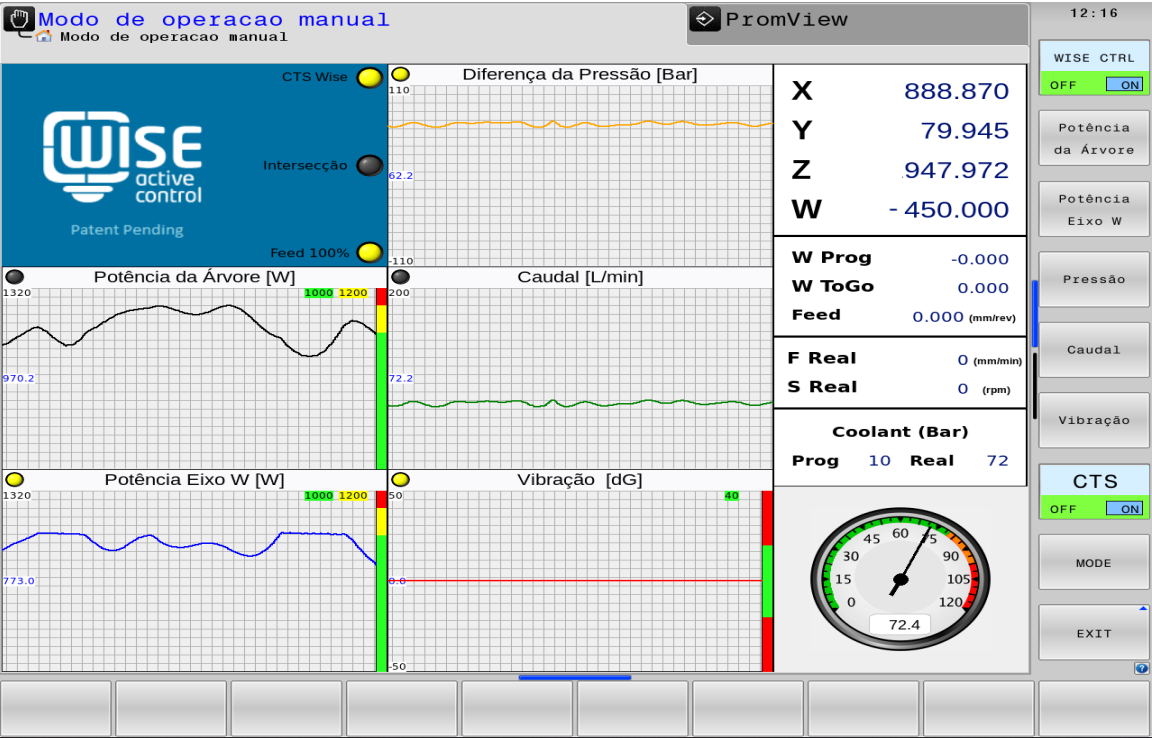Click the CTS Wise yellow indicator lamp

point(370,77)
